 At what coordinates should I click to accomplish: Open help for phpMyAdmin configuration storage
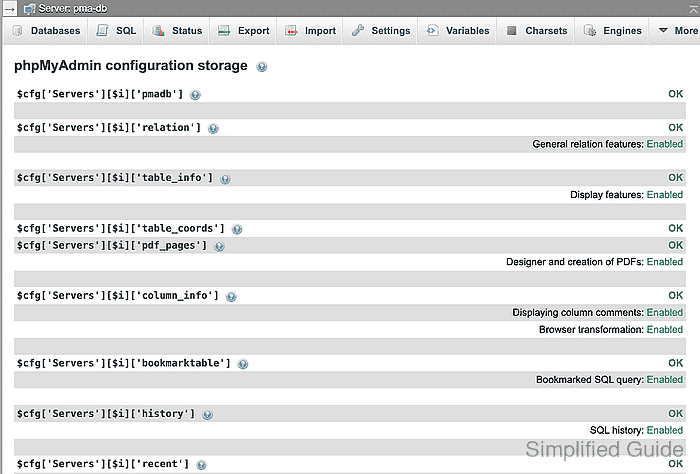[x=262, y=67]
